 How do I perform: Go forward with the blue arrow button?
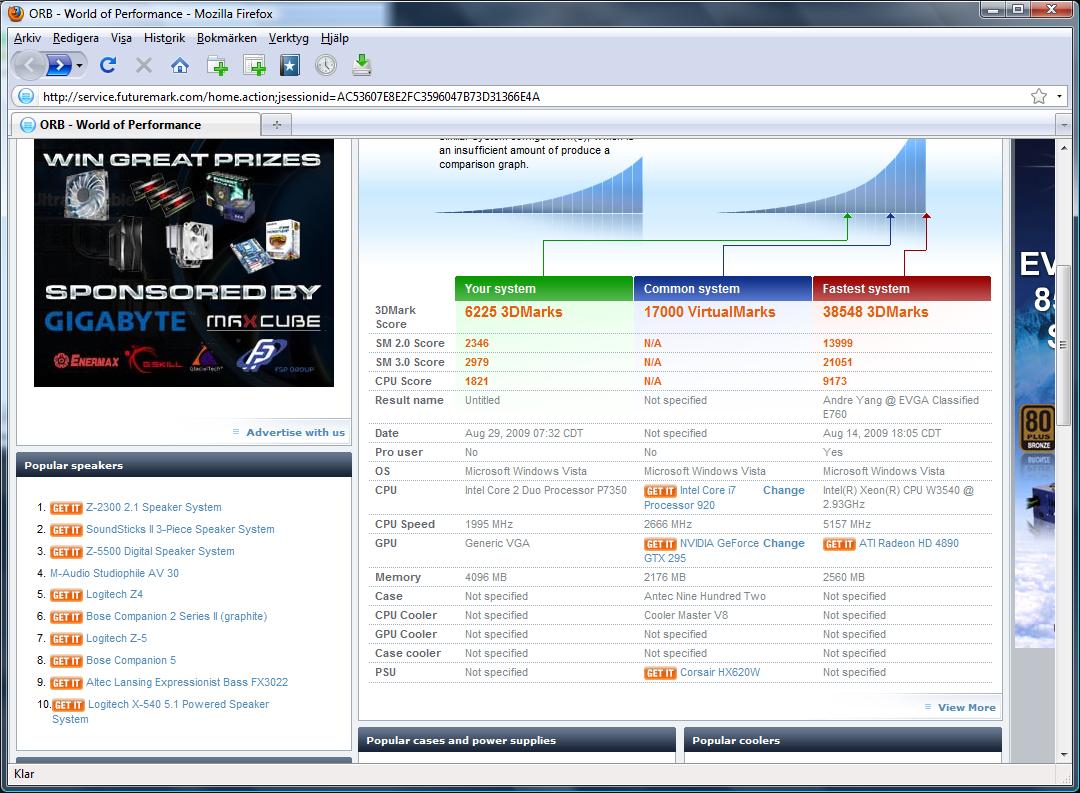(x=59, y=65)
